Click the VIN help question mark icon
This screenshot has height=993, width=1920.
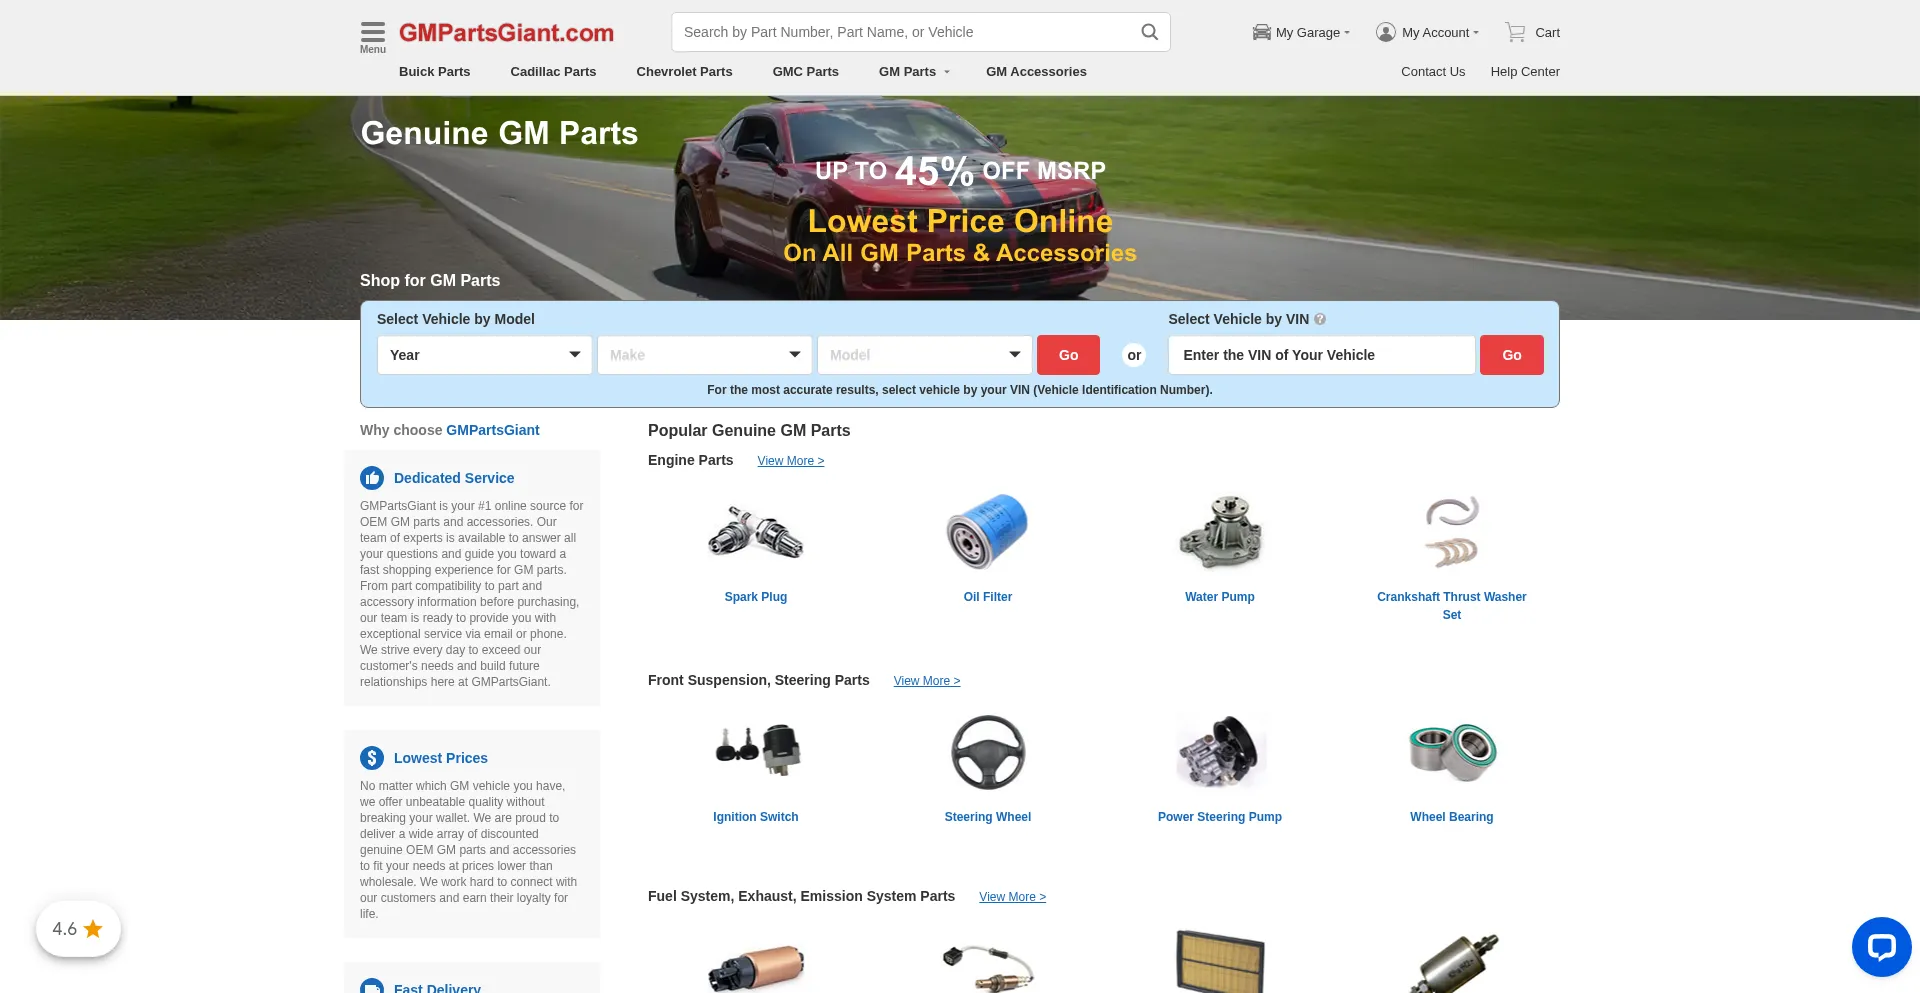click(1320, 319)
